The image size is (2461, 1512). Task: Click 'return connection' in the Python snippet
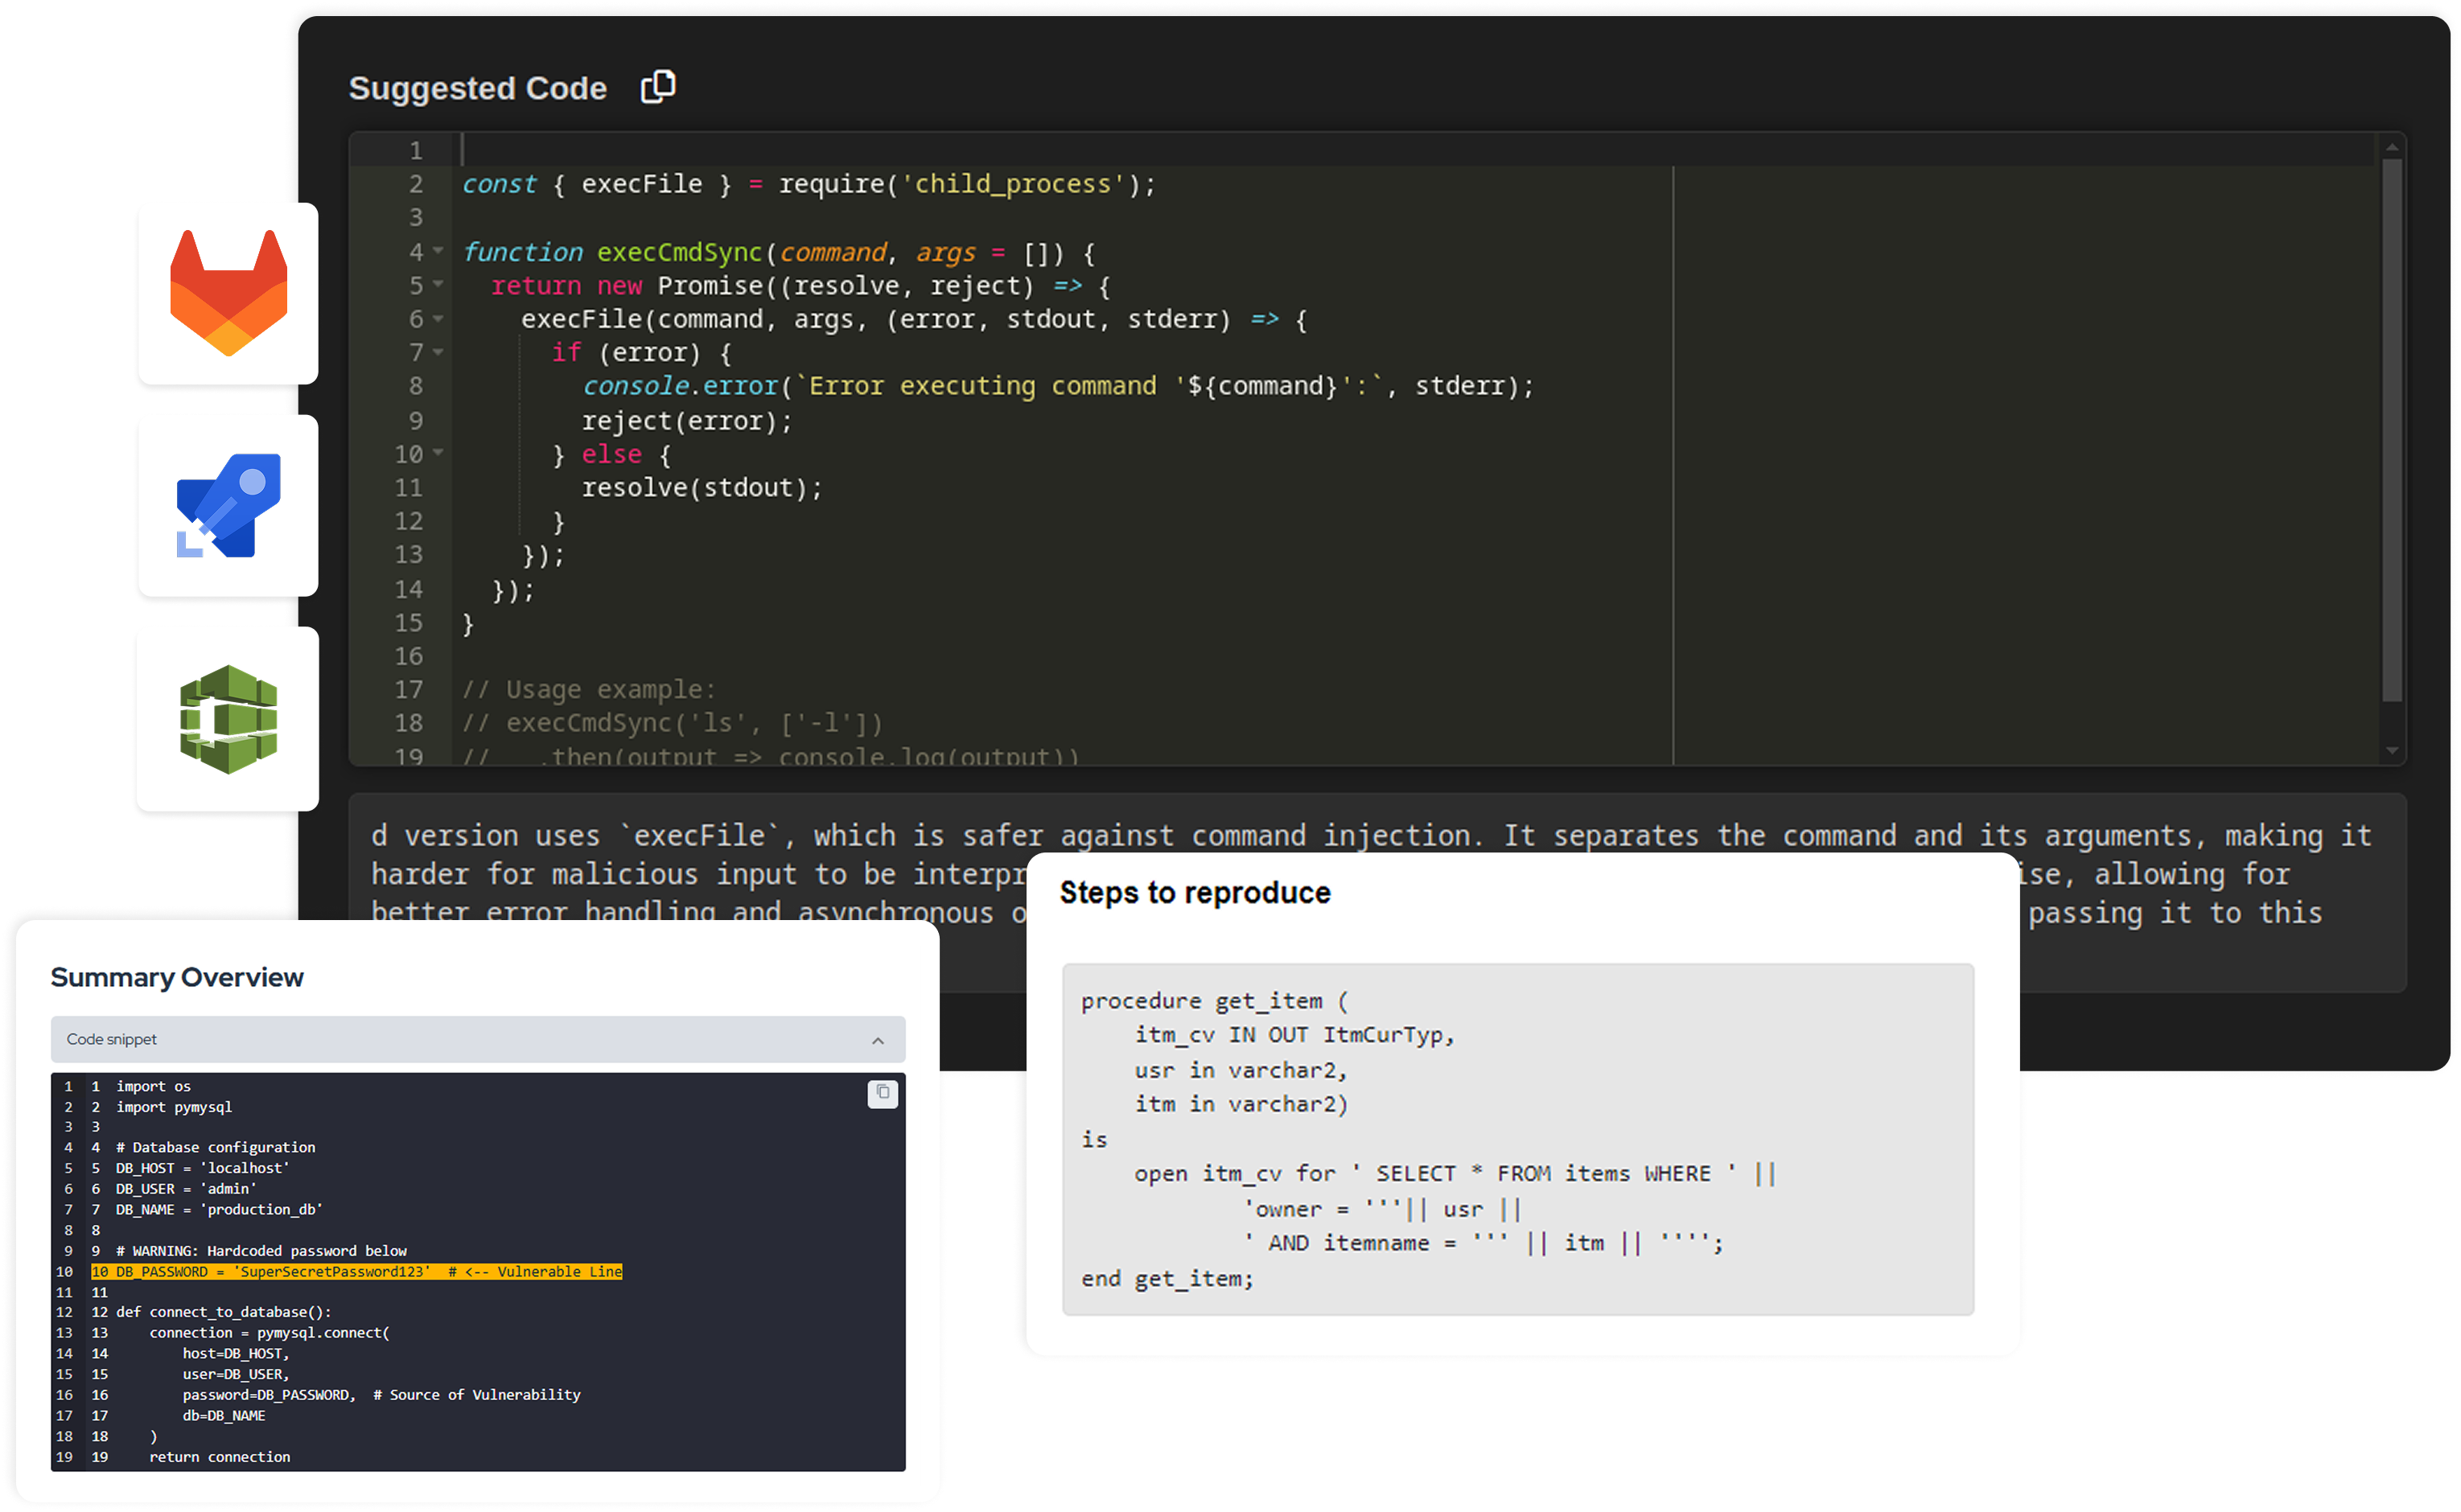(x=220, y=1457)
